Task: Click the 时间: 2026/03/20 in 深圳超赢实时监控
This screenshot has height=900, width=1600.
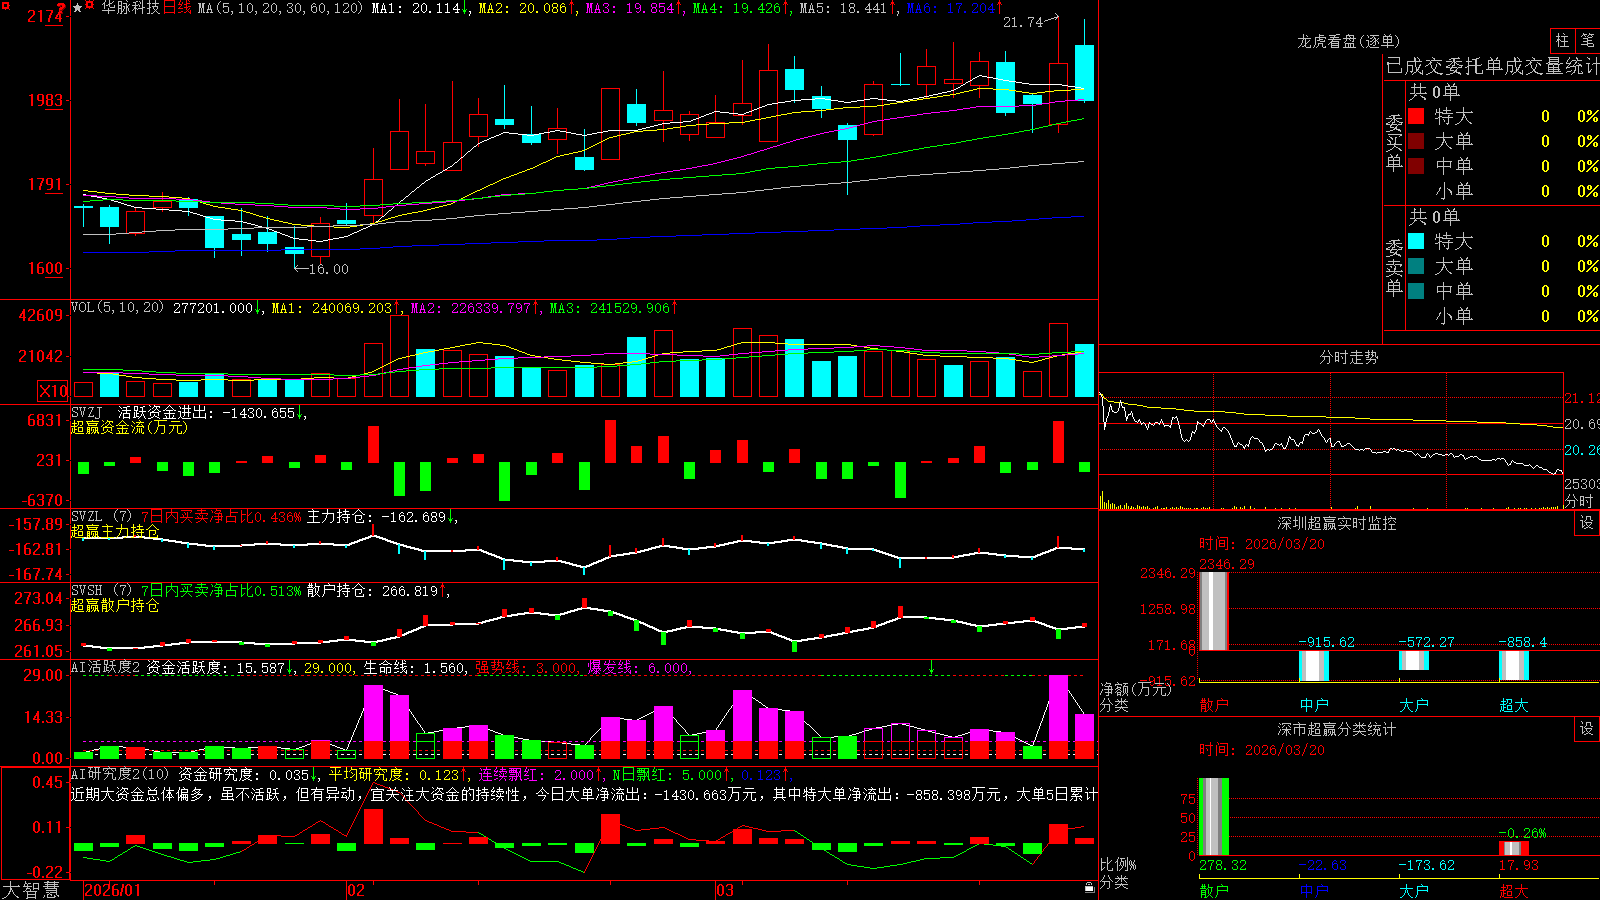Action: (x=1262, y=544)
